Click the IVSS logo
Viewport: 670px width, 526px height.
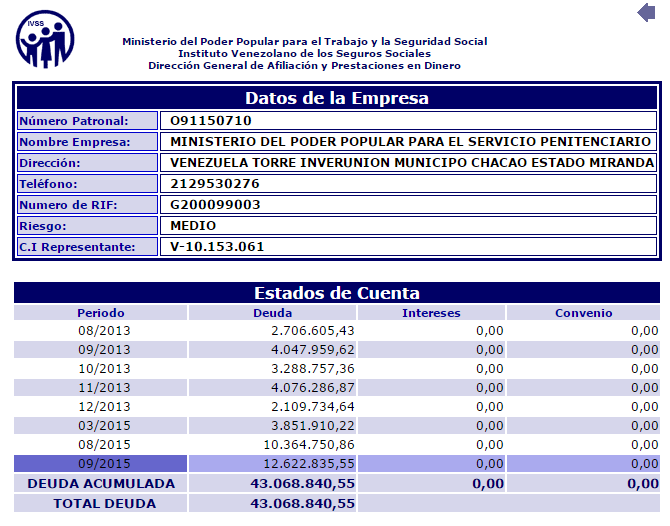[x=45, y=39]
